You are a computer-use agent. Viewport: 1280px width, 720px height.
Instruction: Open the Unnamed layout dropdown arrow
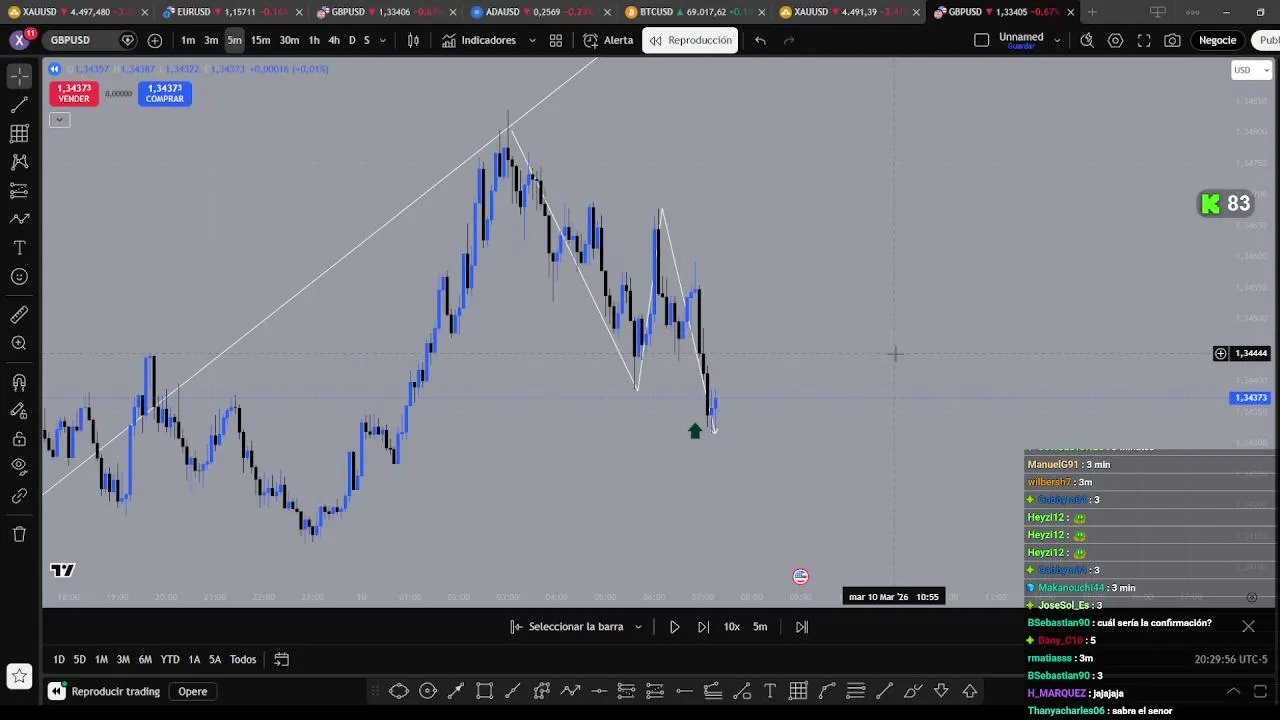[x=1057, y=41]
